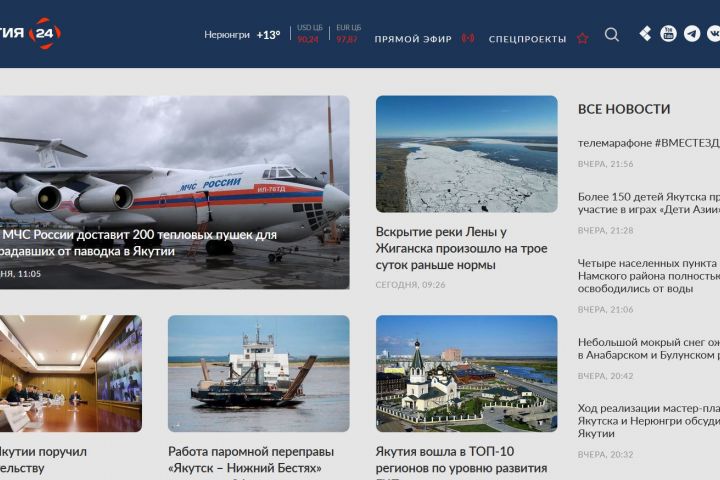
Task: Click the live broadcast signal icon
Action: (x=468, y=38)
